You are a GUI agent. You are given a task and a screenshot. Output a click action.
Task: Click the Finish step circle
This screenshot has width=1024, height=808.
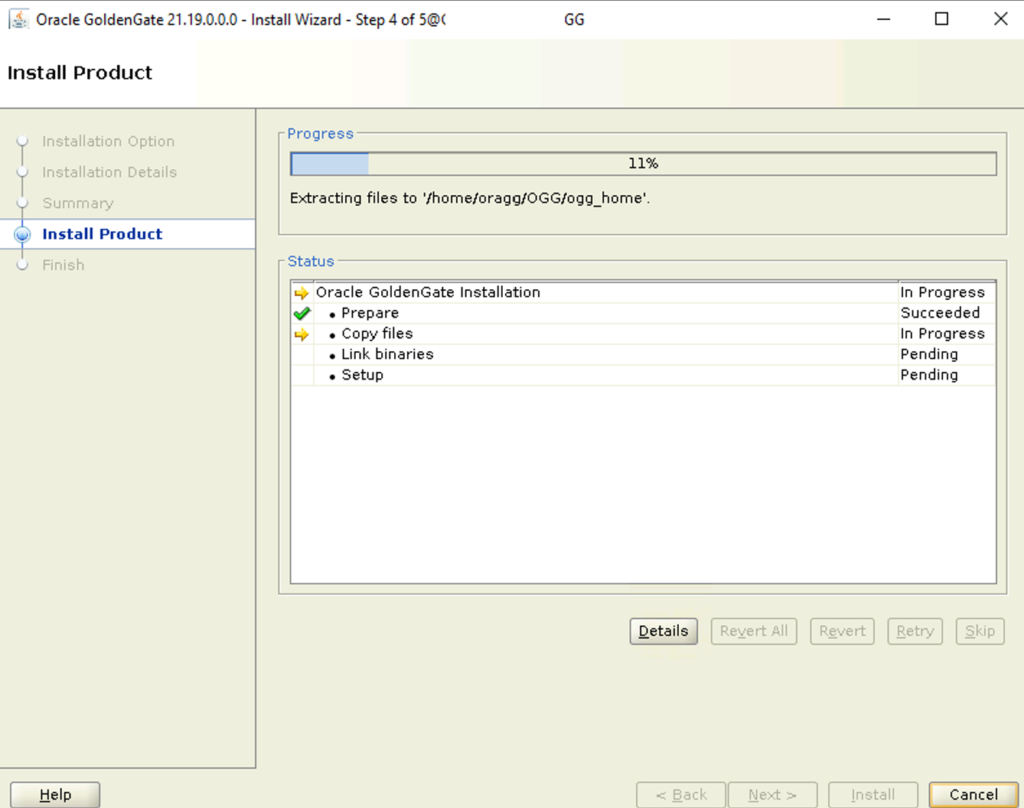click(22, 265)
